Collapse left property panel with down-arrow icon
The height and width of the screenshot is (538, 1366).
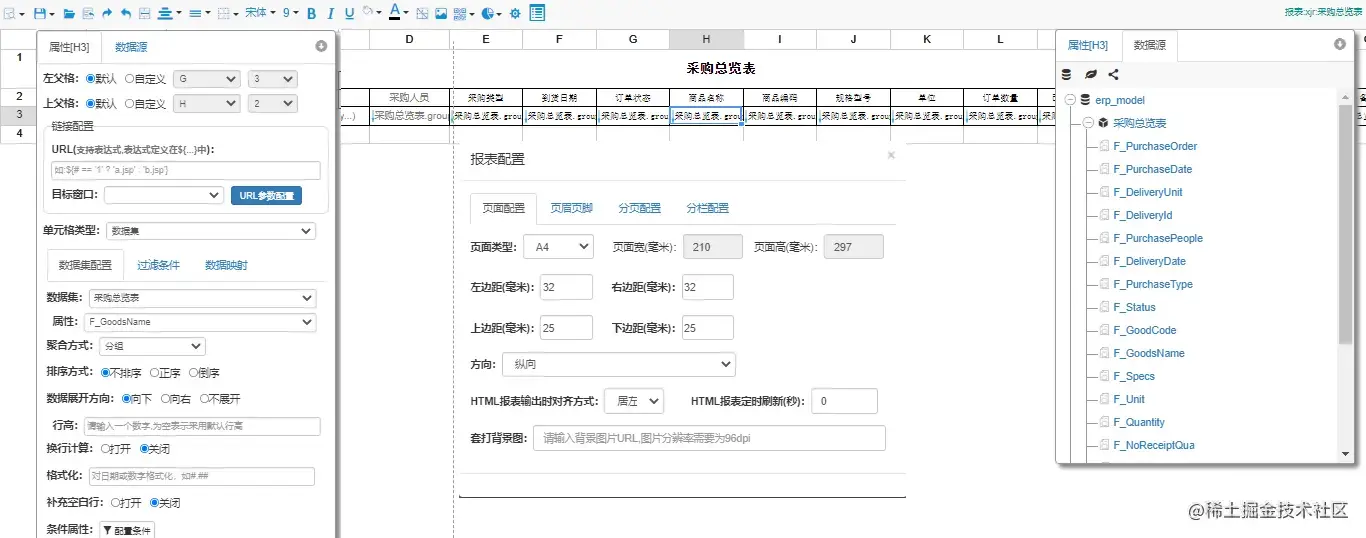[321, 46]
